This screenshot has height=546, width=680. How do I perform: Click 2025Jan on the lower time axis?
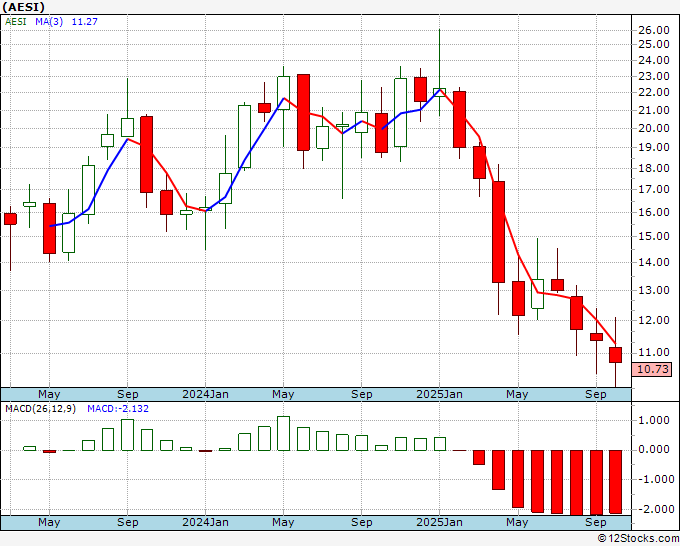click(439, 522)
